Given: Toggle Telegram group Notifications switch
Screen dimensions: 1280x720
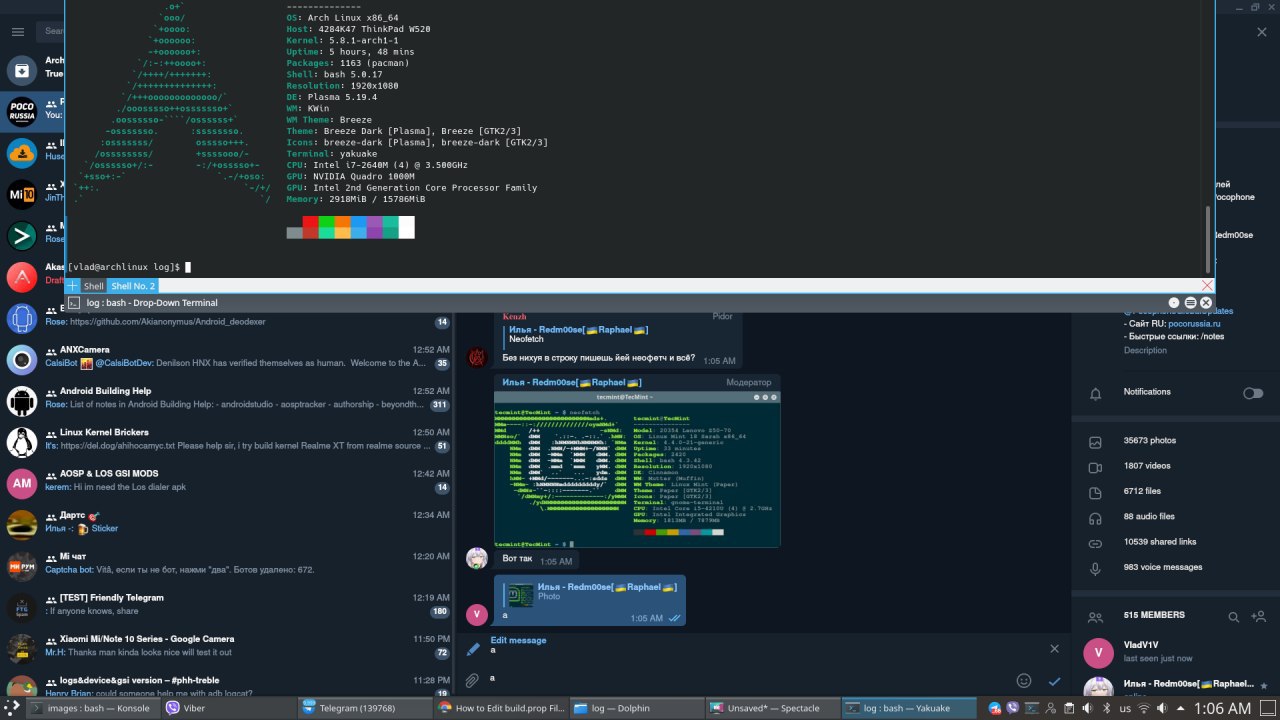Looking at the screenshot, I should 1252,393.
